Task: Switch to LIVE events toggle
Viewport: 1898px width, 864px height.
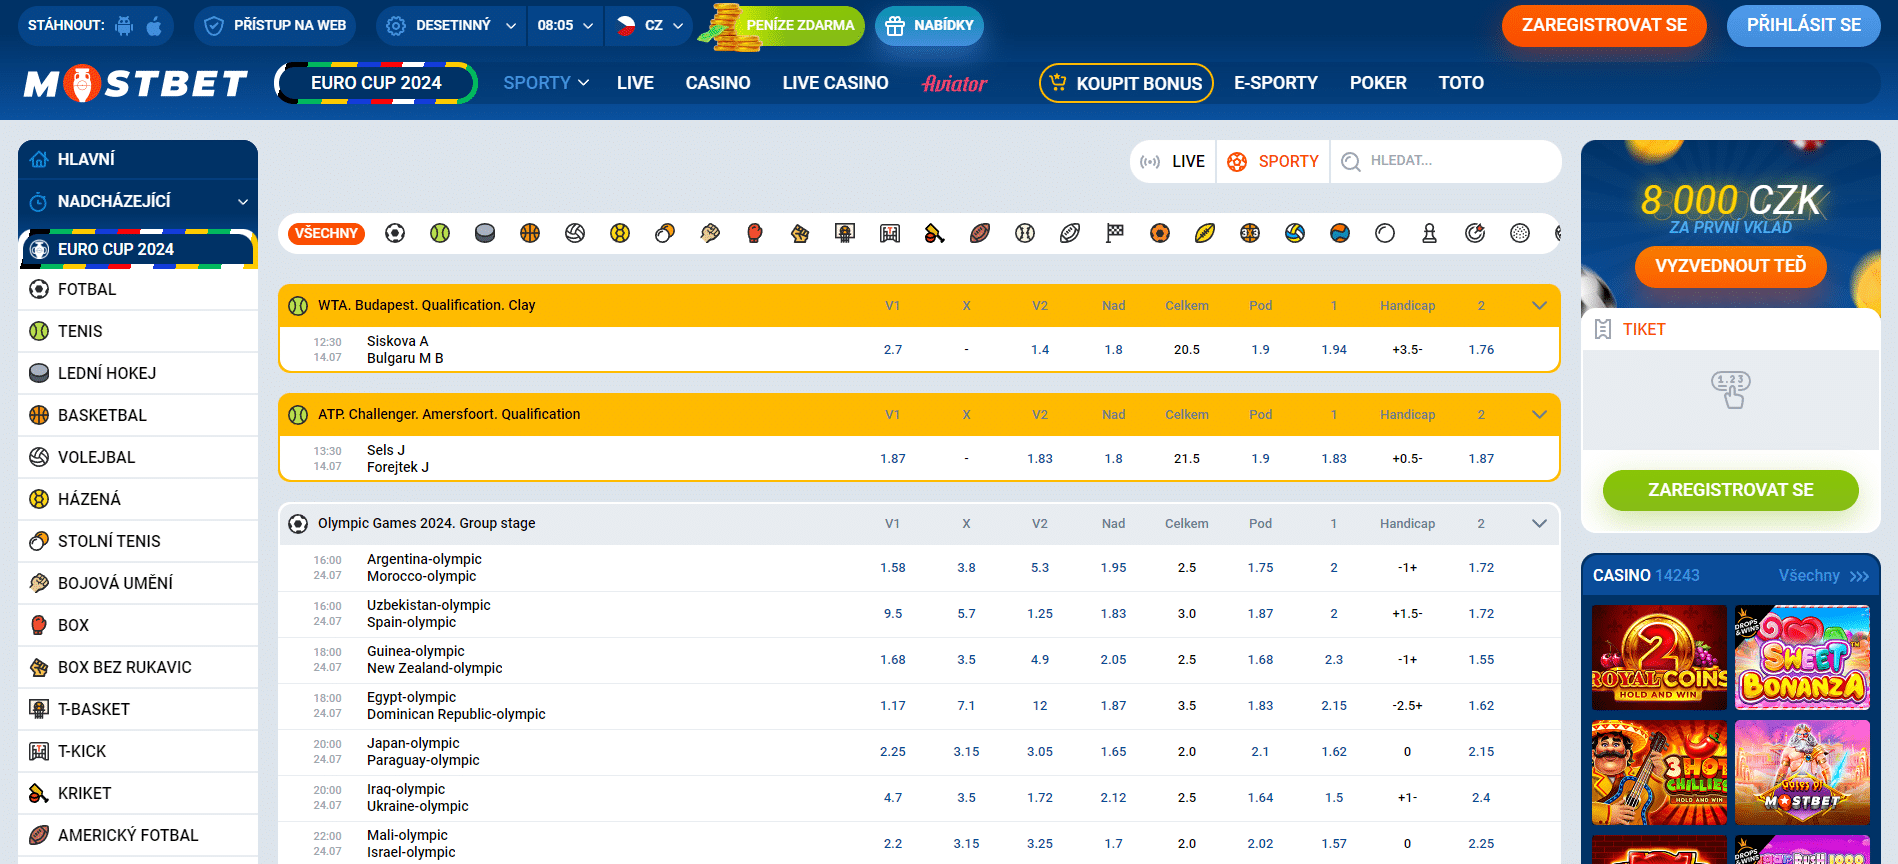Action: (1173, 161)
